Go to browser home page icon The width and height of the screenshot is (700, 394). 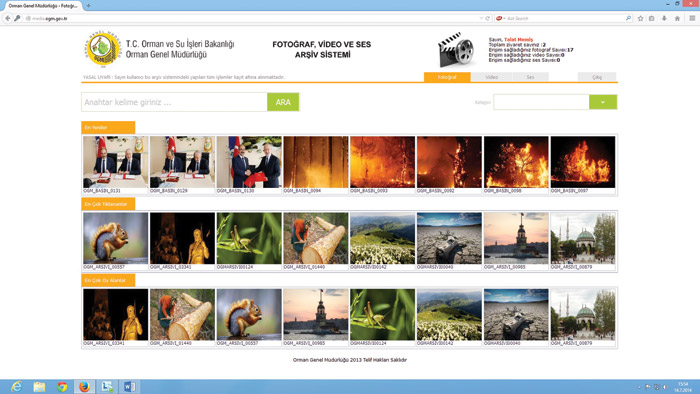point(677,18)
